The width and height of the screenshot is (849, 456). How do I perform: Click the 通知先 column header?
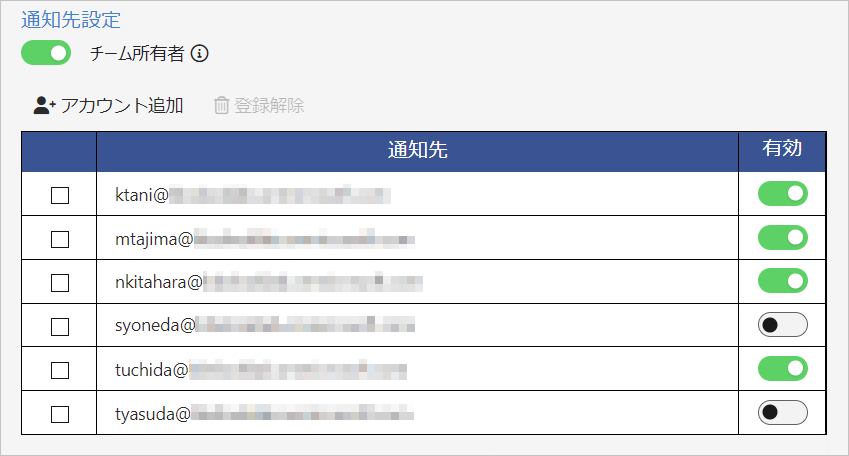click(x=417, y=151)
